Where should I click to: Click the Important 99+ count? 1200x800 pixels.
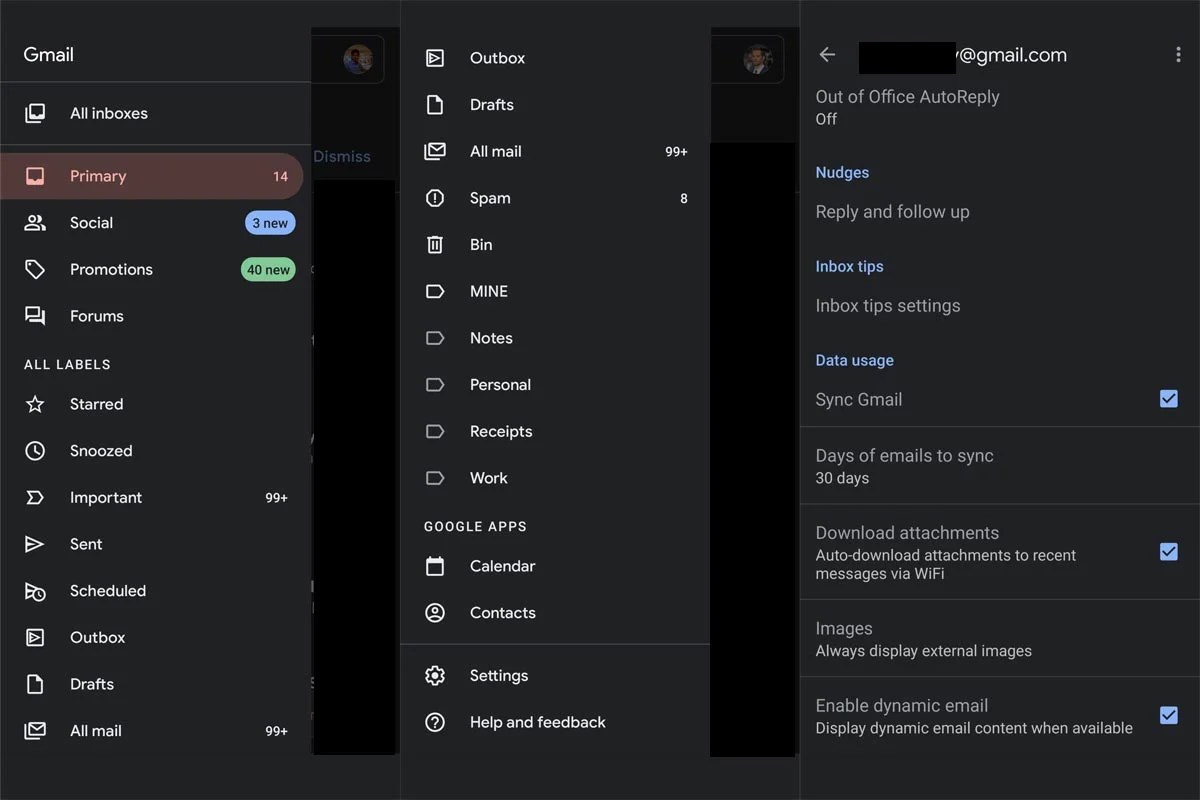(x=276, y=497)
